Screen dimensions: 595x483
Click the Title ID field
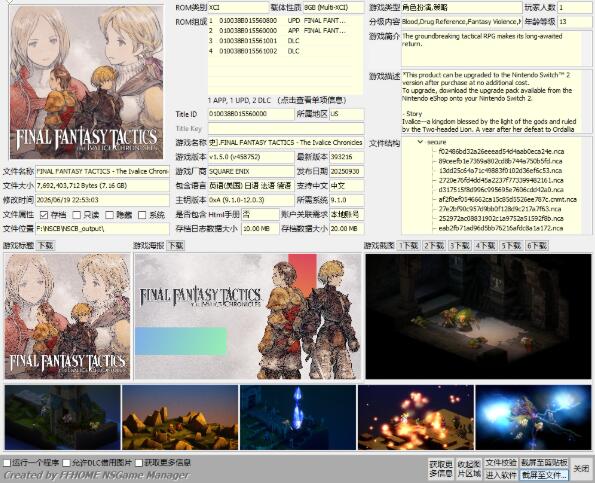point(251,114)
